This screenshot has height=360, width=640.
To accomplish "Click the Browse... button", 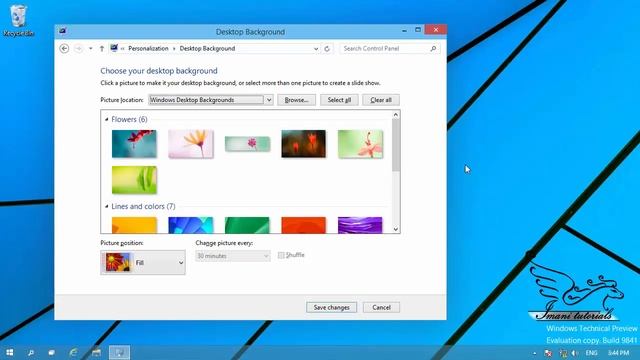I will [296, 100].
